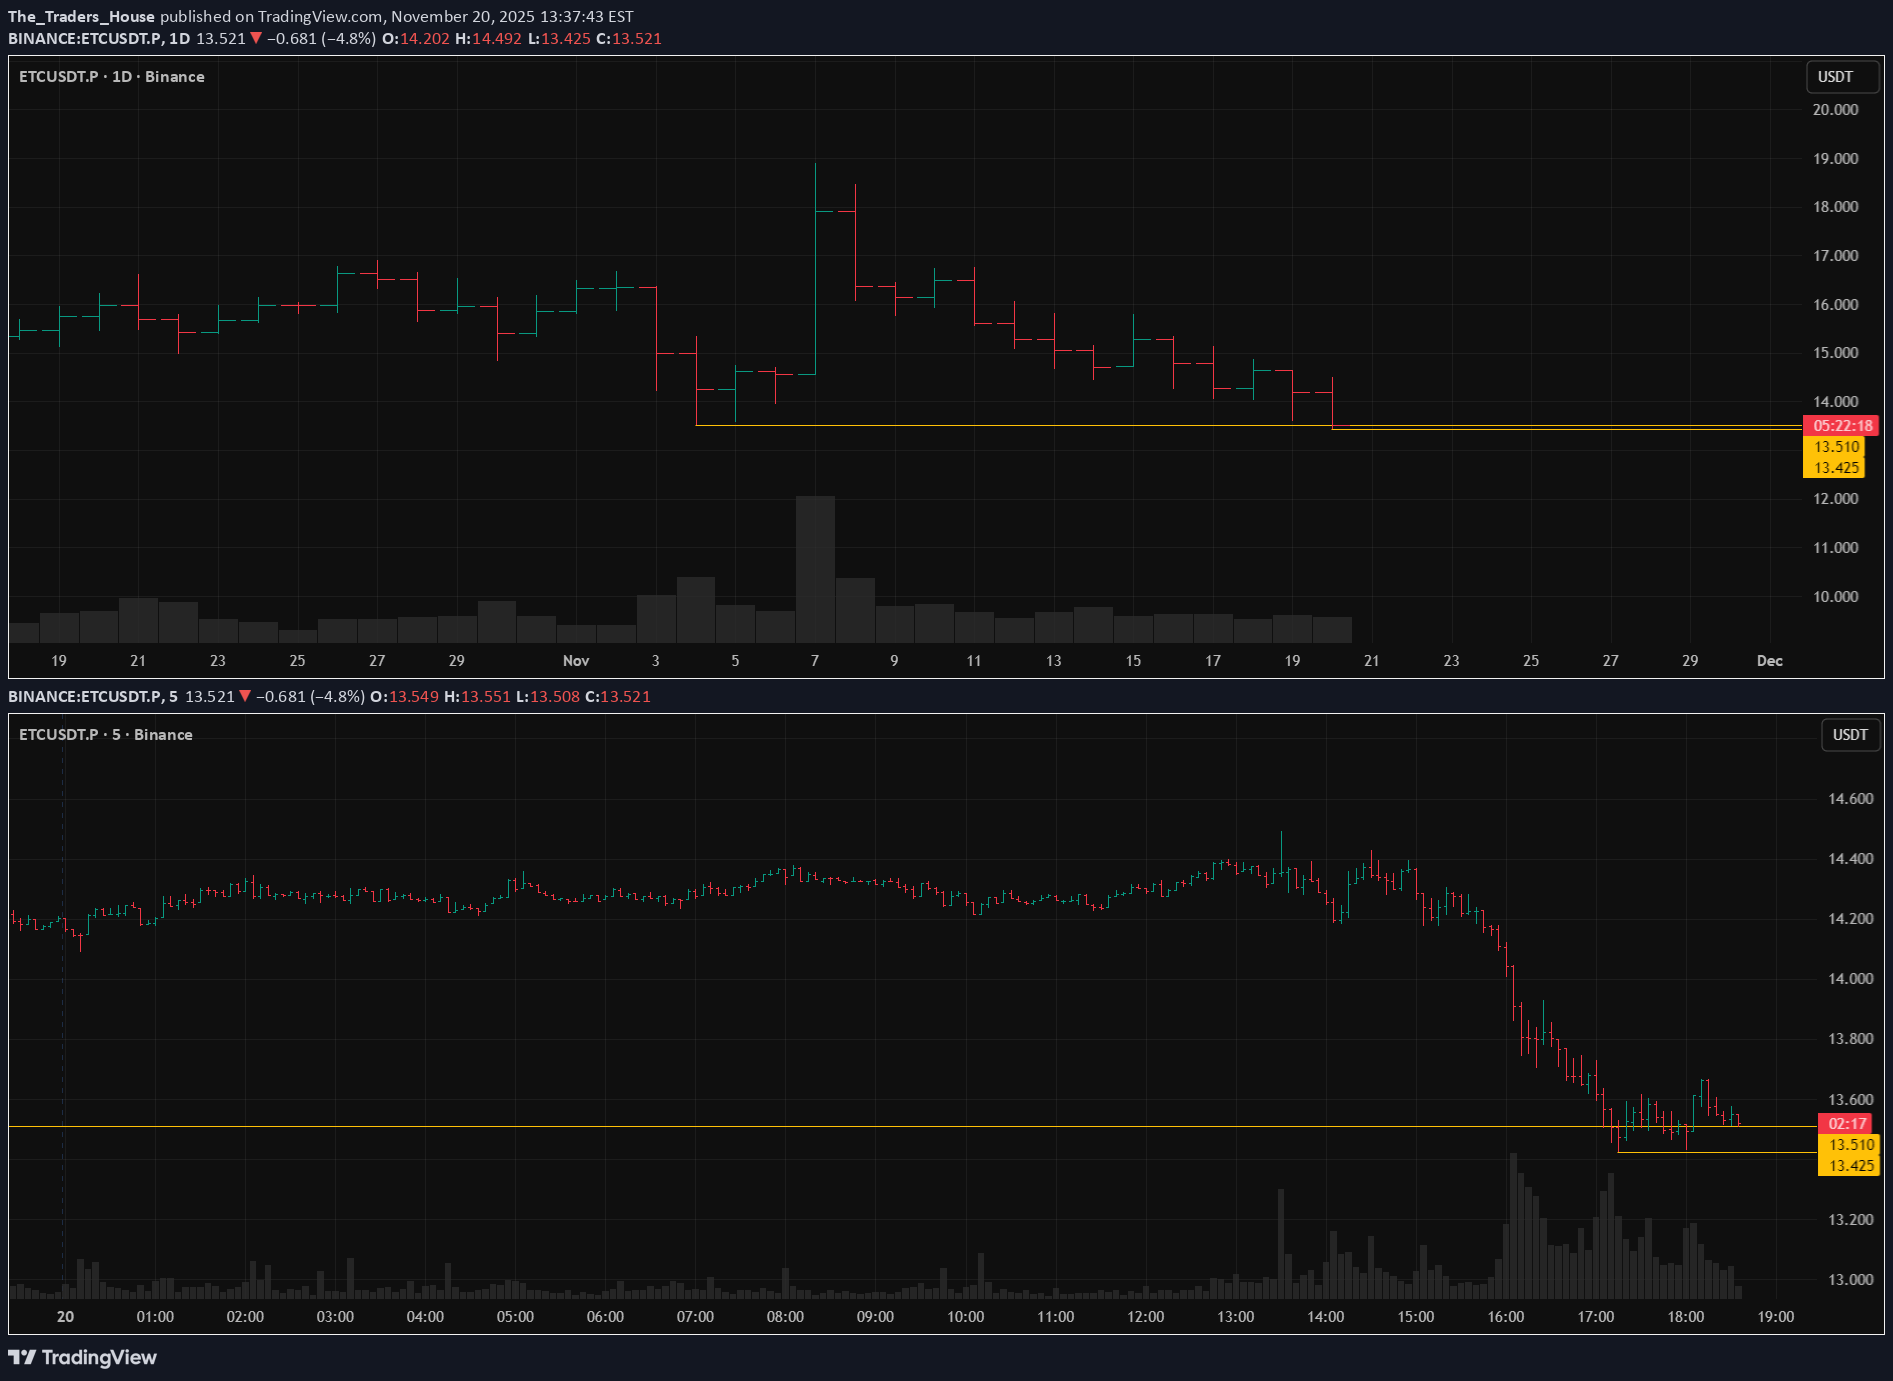Click the tallest volume bar on the daily chart
The image size is (1893, 1381).
tap(815, 568)
